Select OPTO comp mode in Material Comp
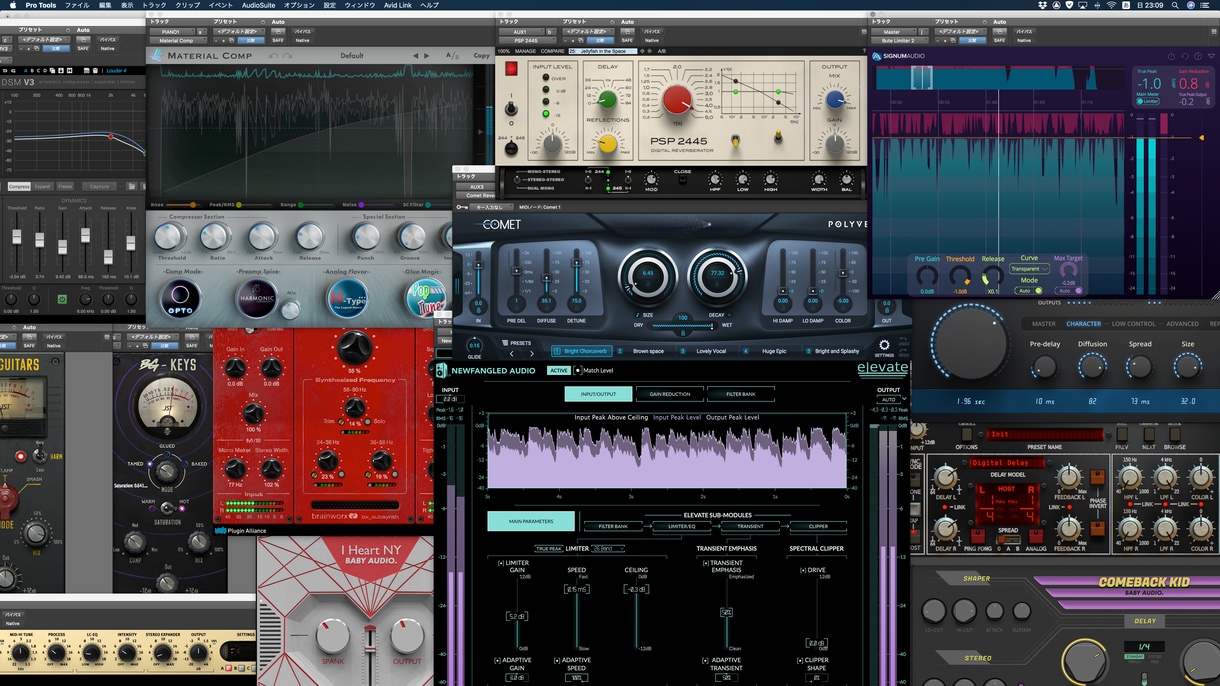Viewport: 1220px width, 686px height. (180, 299)
